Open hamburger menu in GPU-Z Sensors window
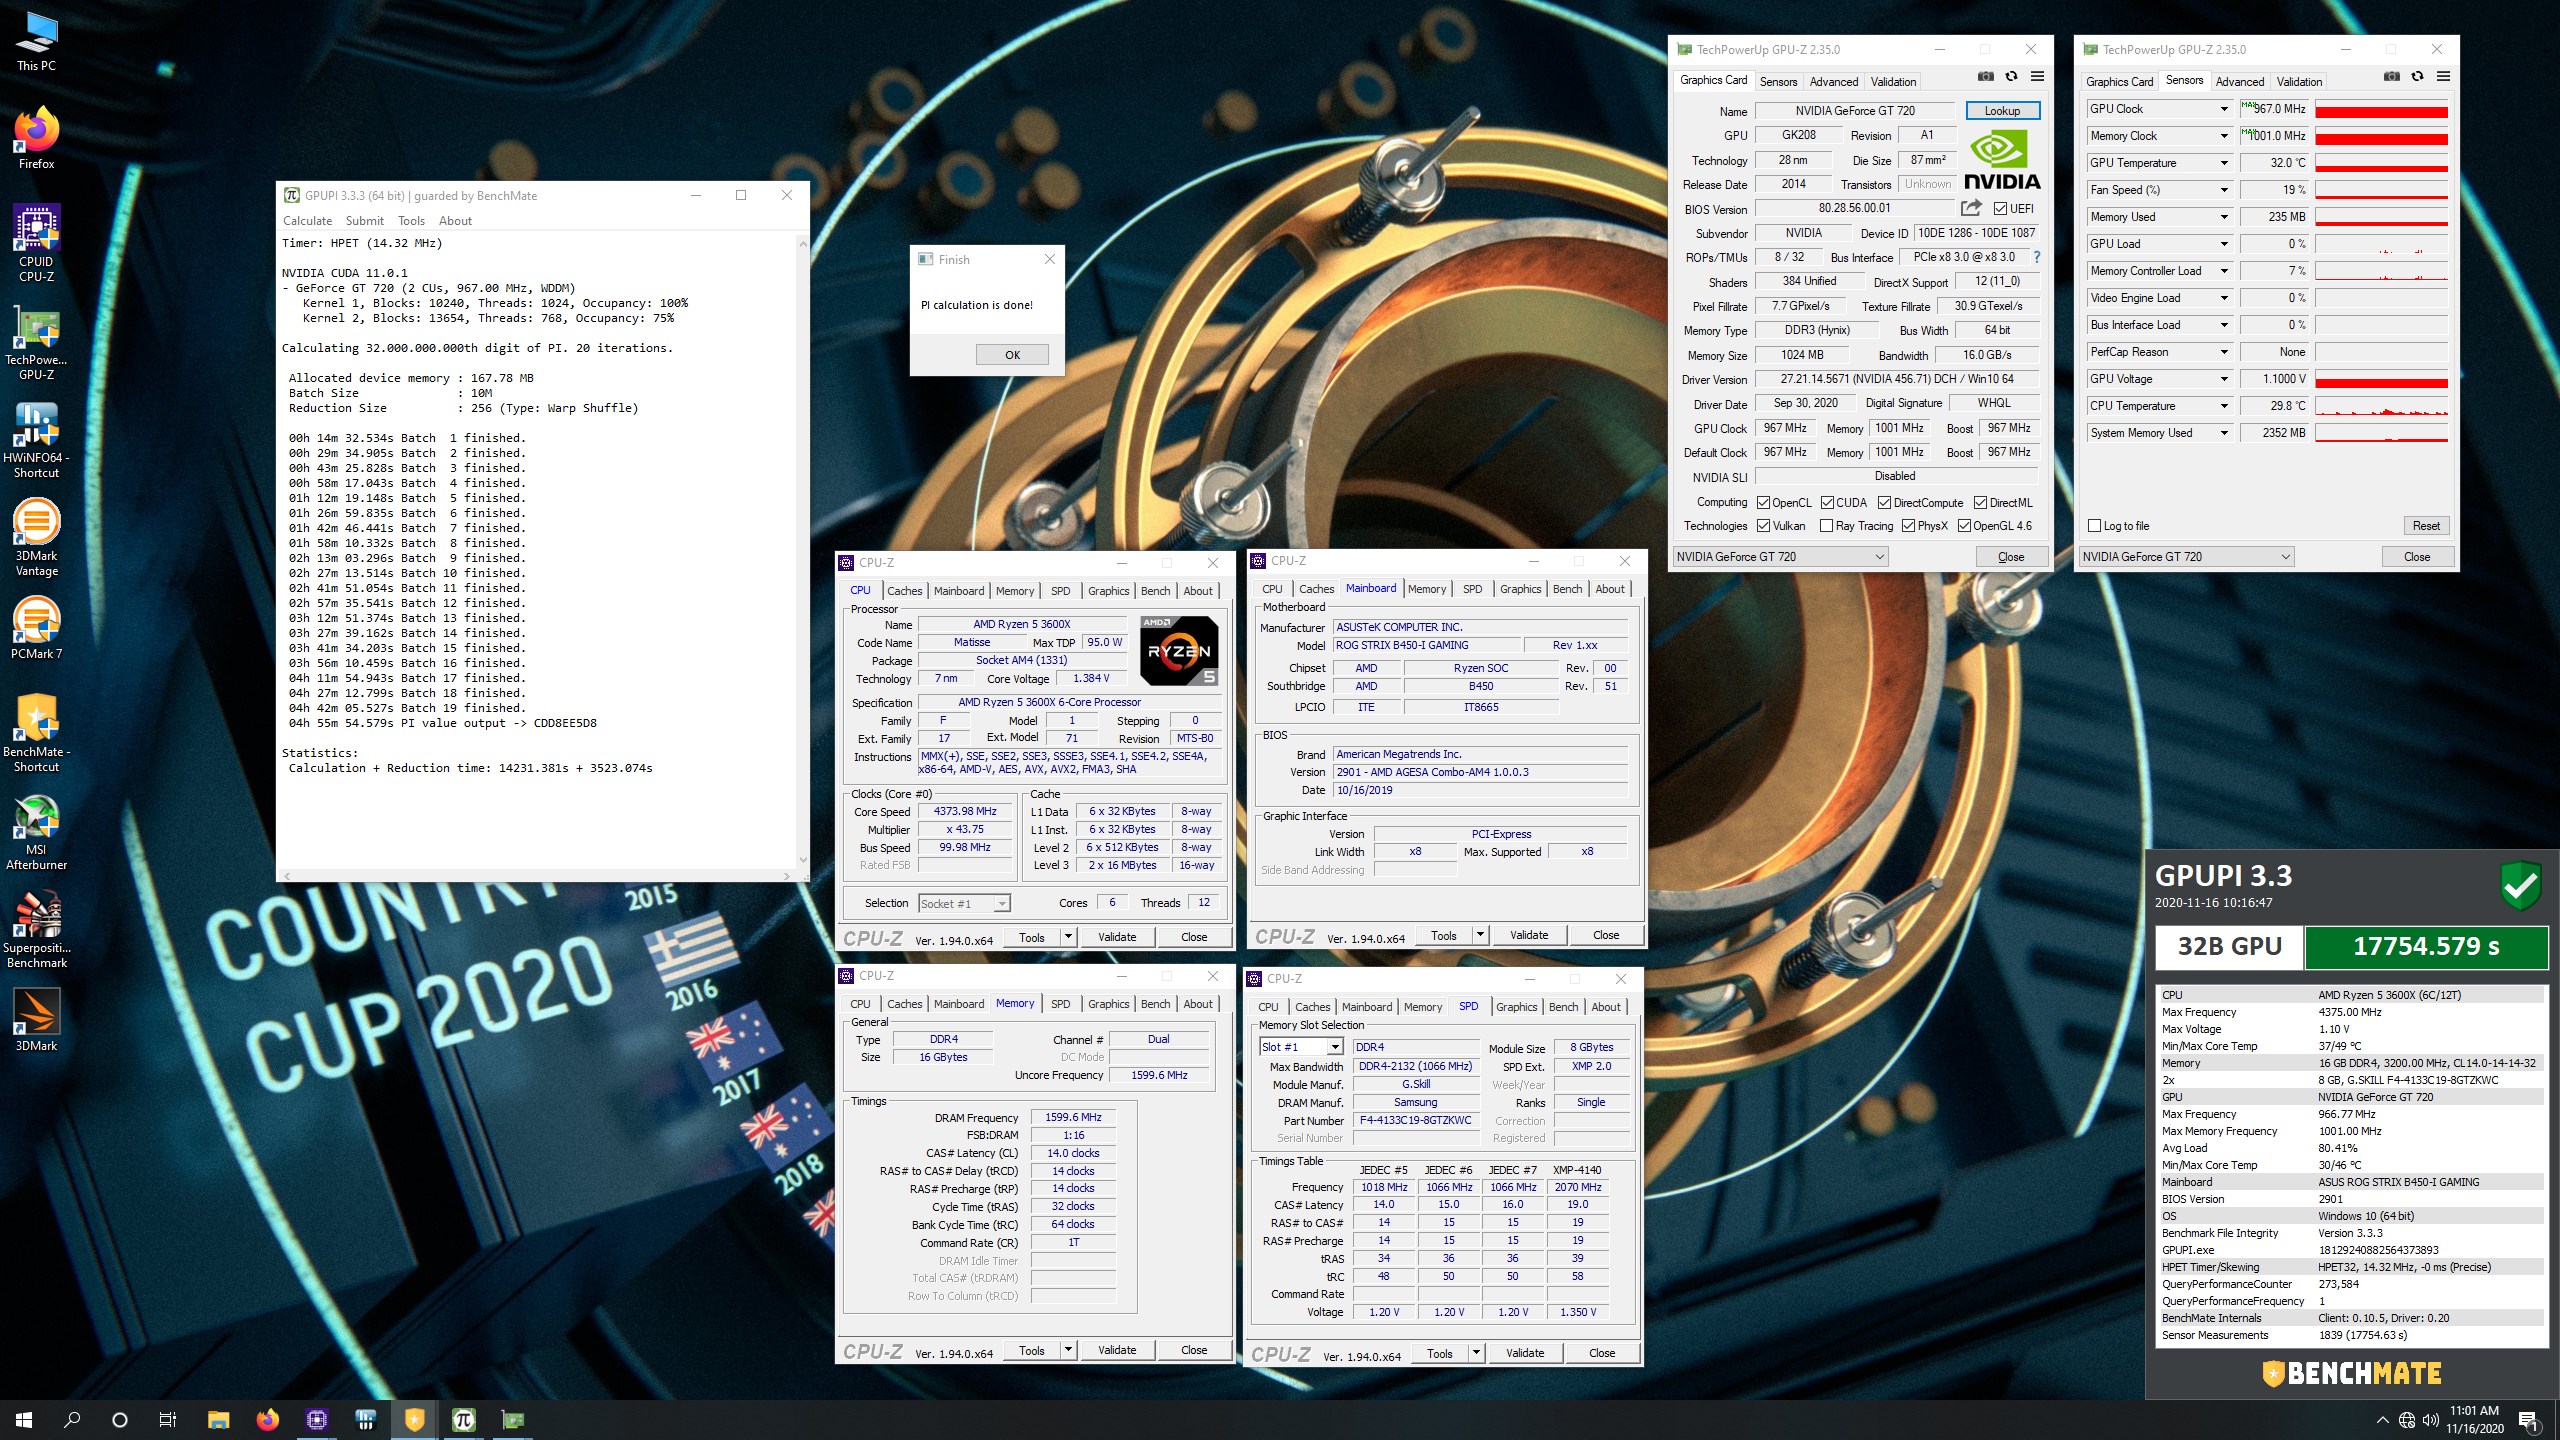The width and height of the screenshot is (2560, 1440). coord(2443,77)
